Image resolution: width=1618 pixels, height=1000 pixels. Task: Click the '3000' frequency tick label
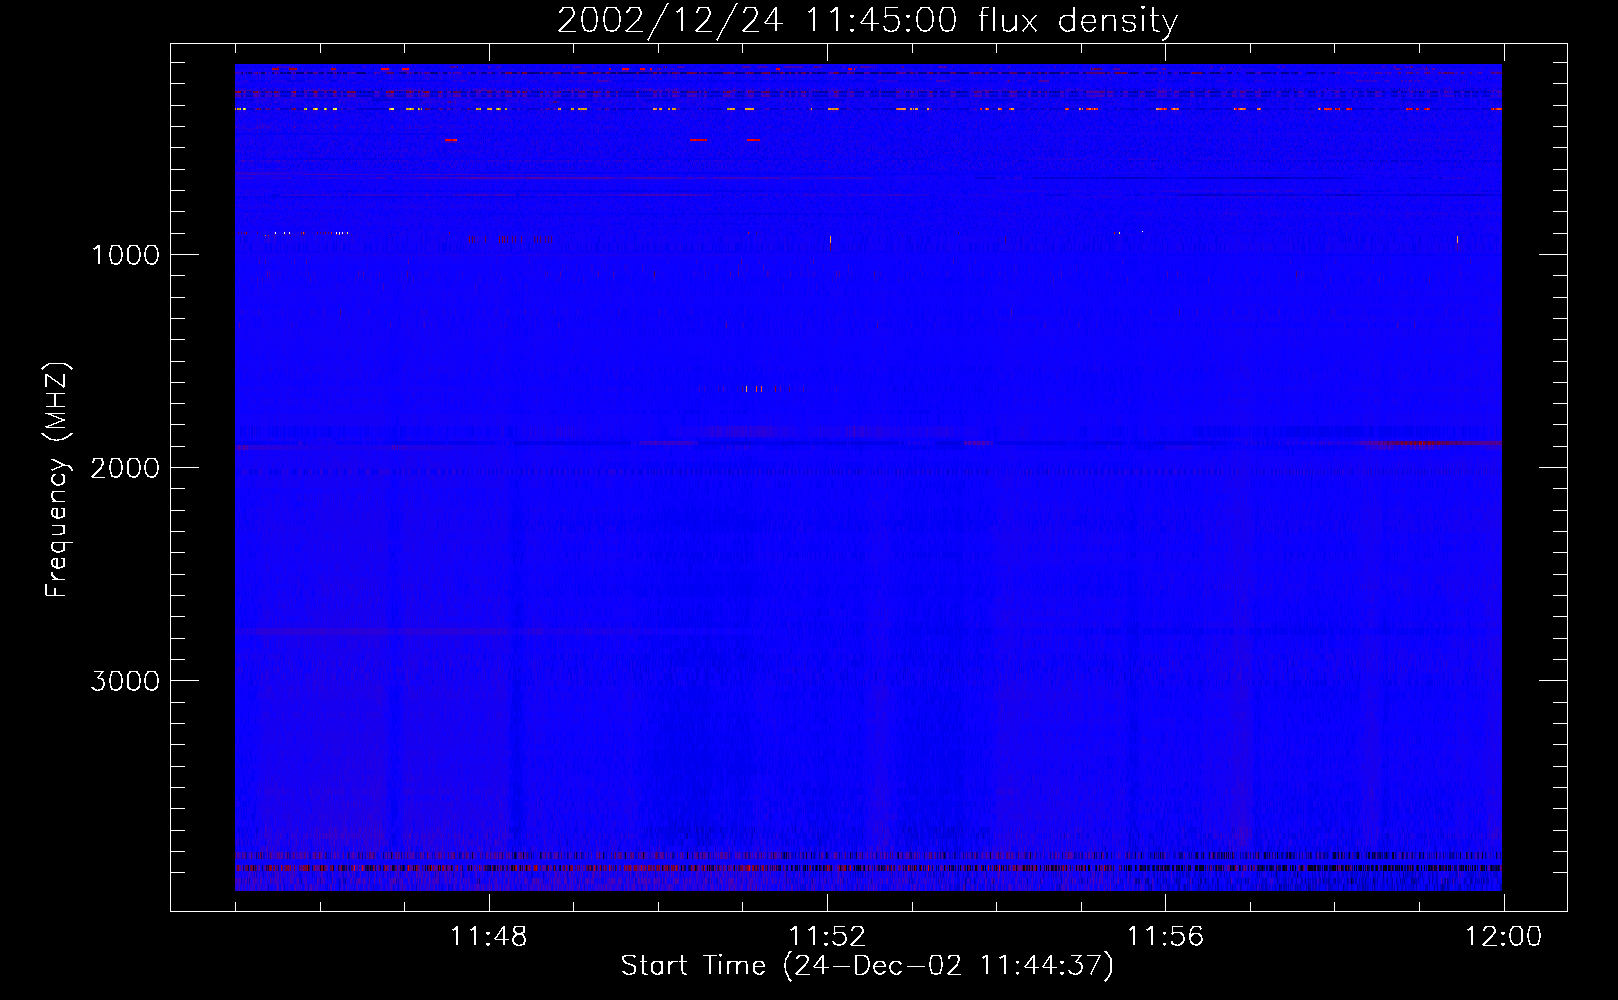pos(125,681)
